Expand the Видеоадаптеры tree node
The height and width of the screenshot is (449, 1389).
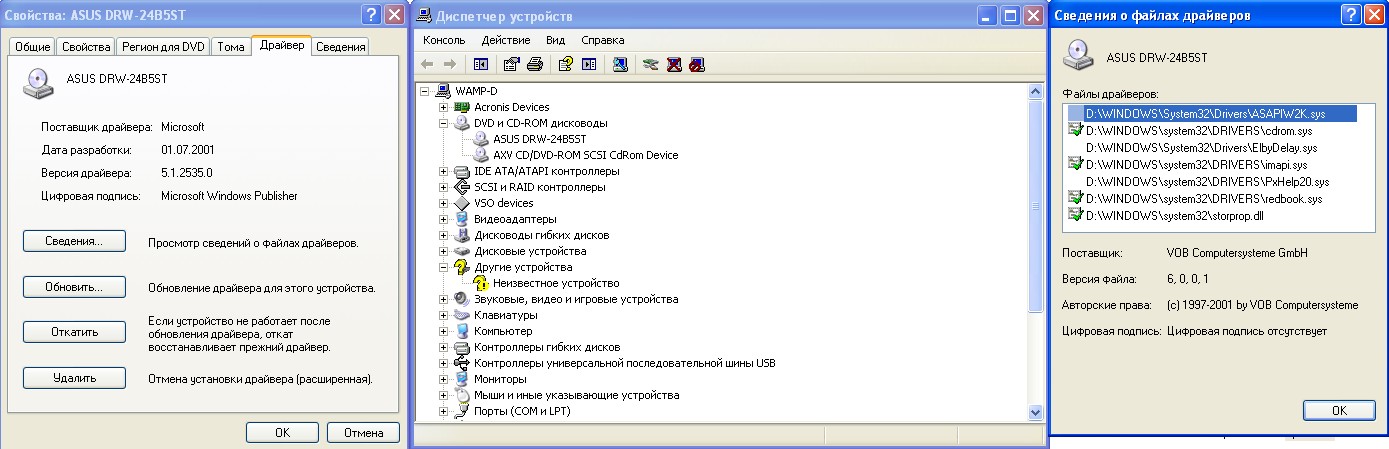click(444, 219)
